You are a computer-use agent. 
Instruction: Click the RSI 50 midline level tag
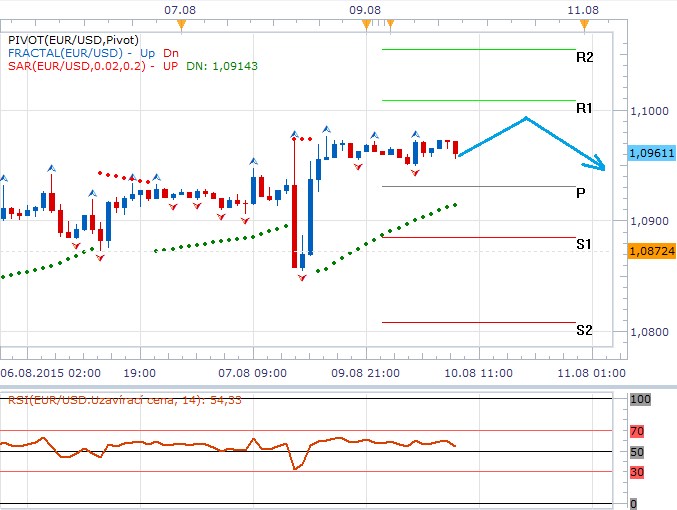click(637, 451)
